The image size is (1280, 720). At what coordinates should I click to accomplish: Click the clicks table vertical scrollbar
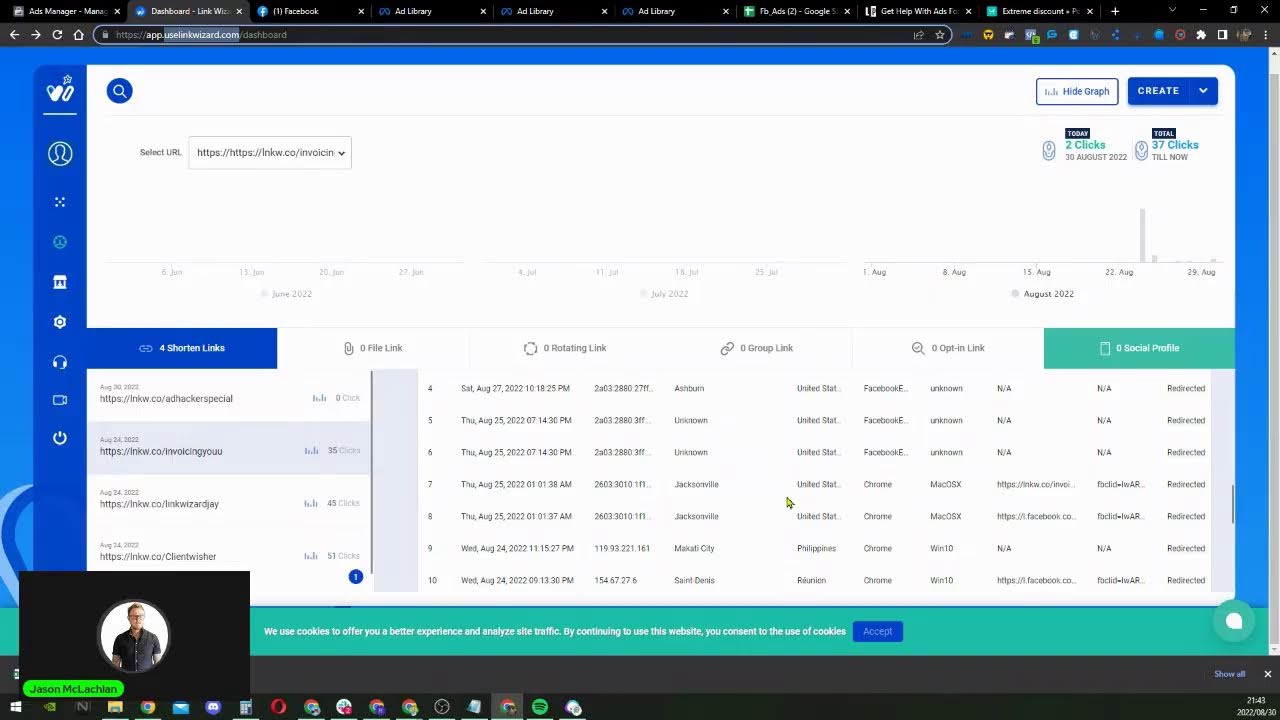coord(1232,505)
